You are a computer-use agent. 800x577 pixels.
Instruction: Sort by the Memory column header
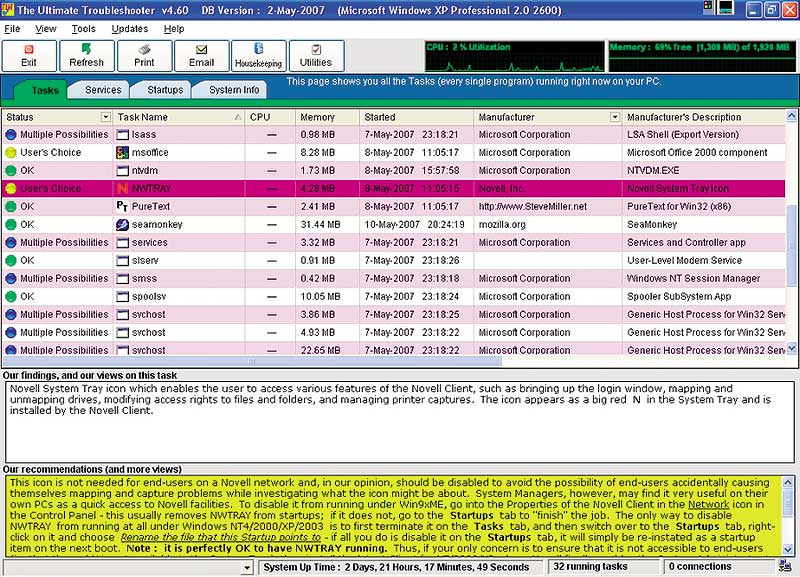coord(328,117)
